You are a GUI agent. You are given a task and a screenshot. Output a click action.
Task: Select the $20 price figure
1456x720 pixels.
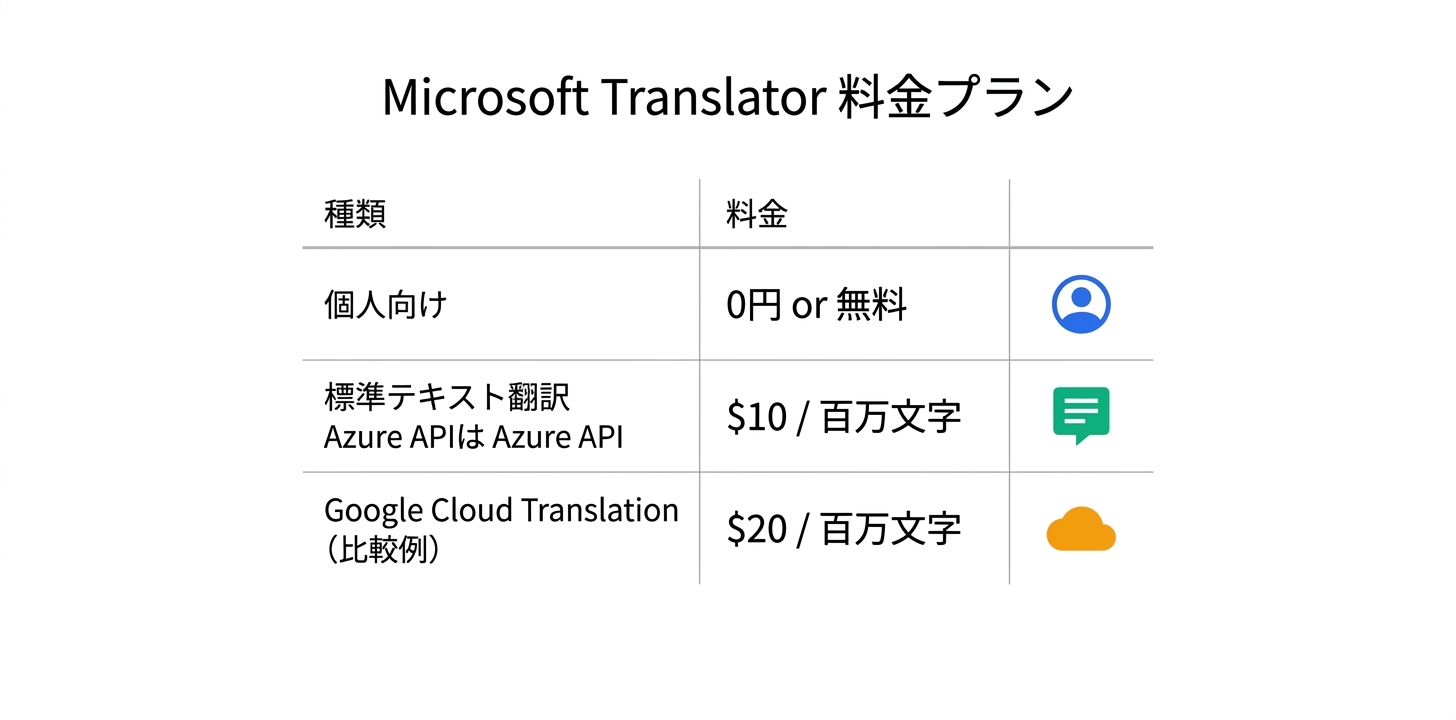pyautogui.click(x=756, y=529)
